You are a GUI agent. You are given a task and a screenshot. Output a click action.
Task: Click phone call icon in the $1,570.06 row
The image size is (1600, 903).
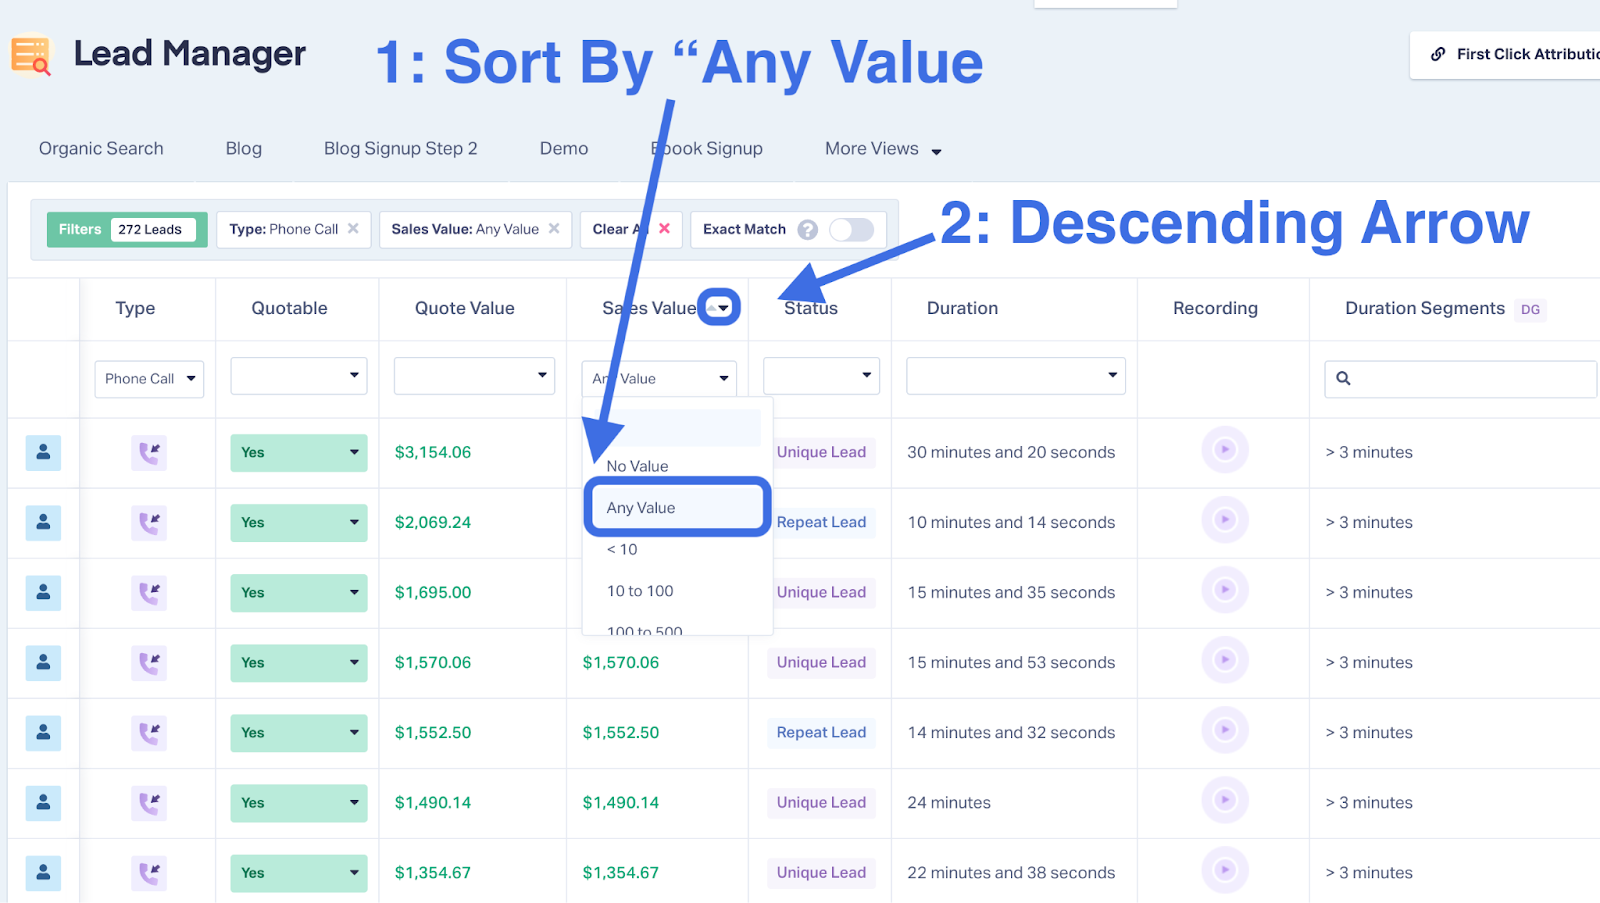(149, 663)
